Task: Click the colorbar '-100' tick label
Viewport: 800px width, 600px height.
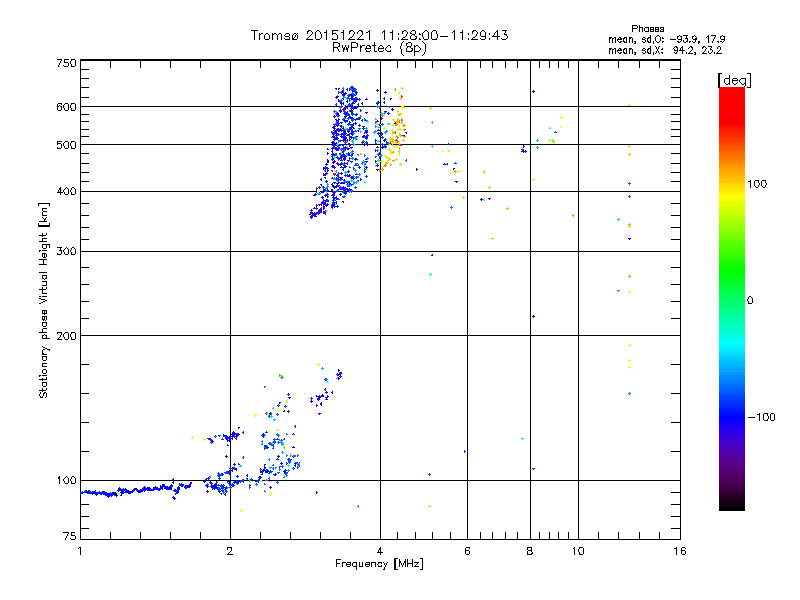Action: click(x=761, y=417)
